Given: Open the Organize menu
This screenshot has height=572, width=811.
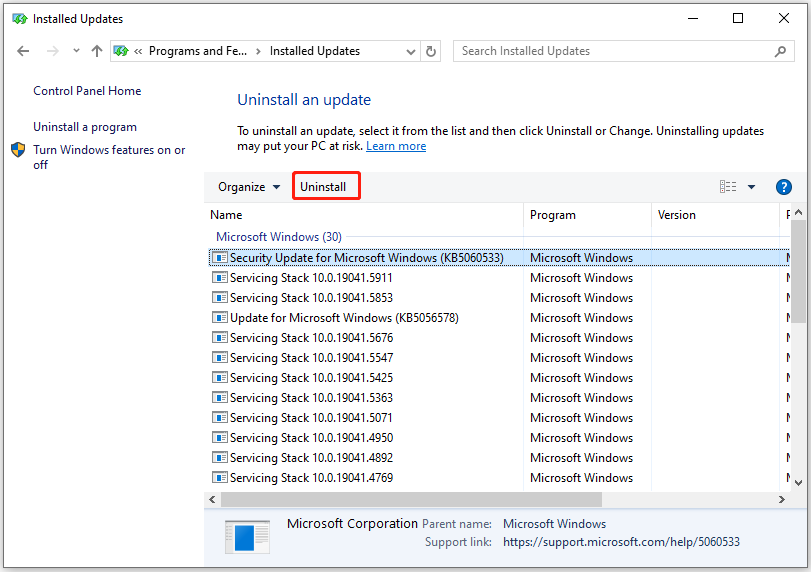Looking at the screenshot, I should (x=249, y=187).
